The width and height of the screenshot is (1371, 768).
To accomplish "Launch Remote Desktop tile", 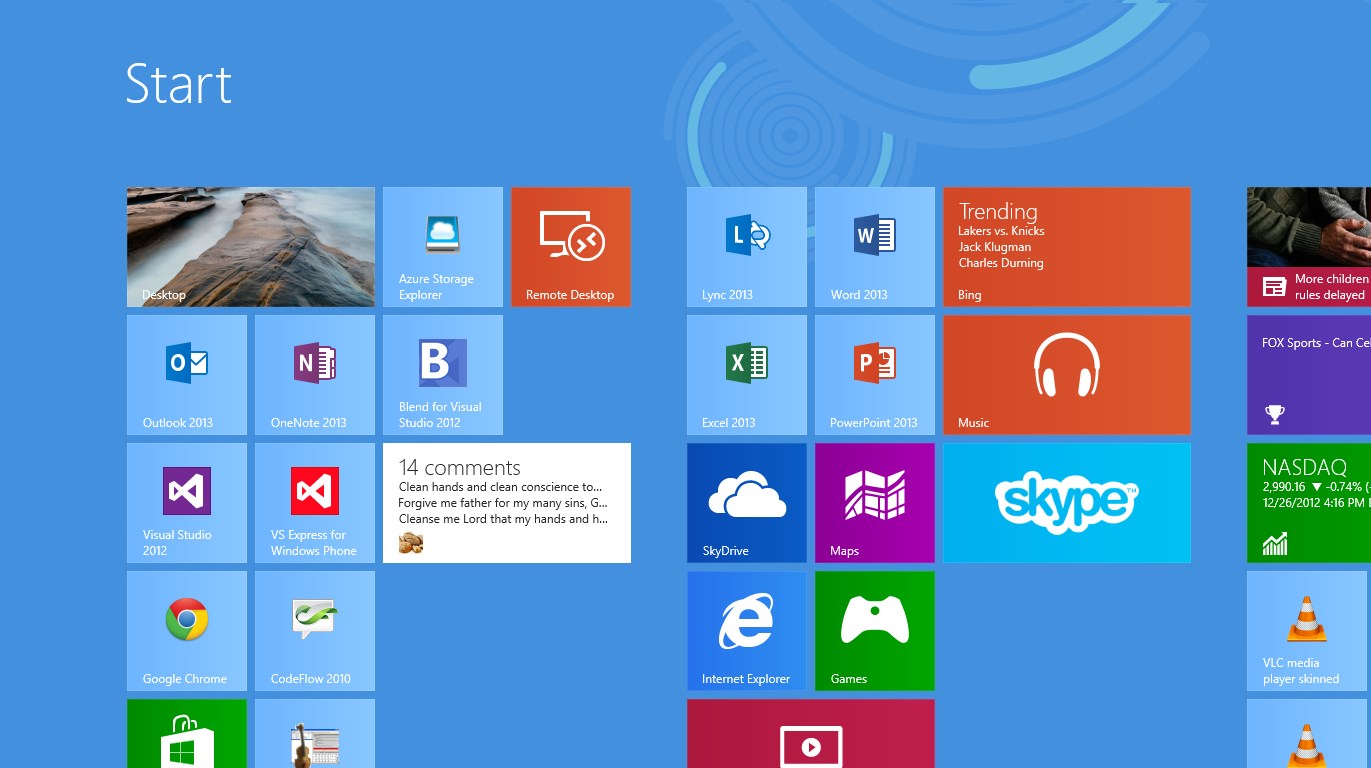I will (x=571, y=247).
